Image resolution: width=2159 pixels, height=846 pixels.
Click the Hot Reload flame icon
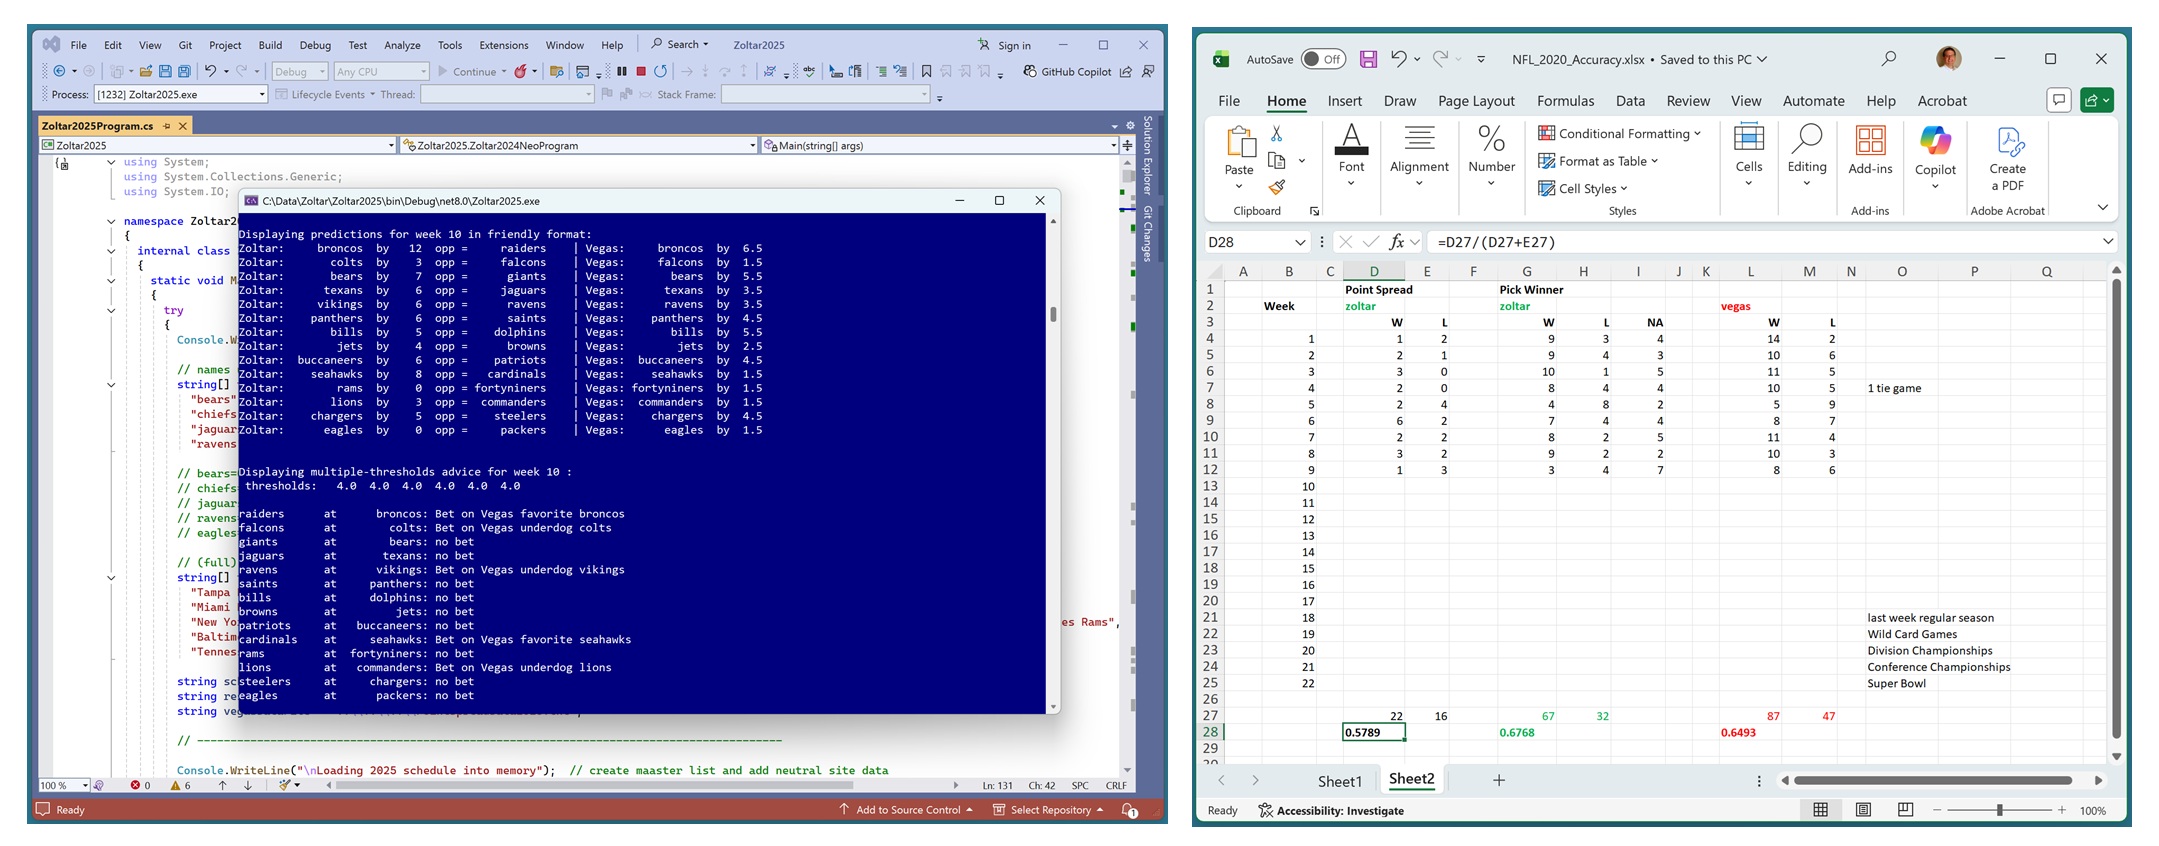pyautogui.click(x=521, y=71)
